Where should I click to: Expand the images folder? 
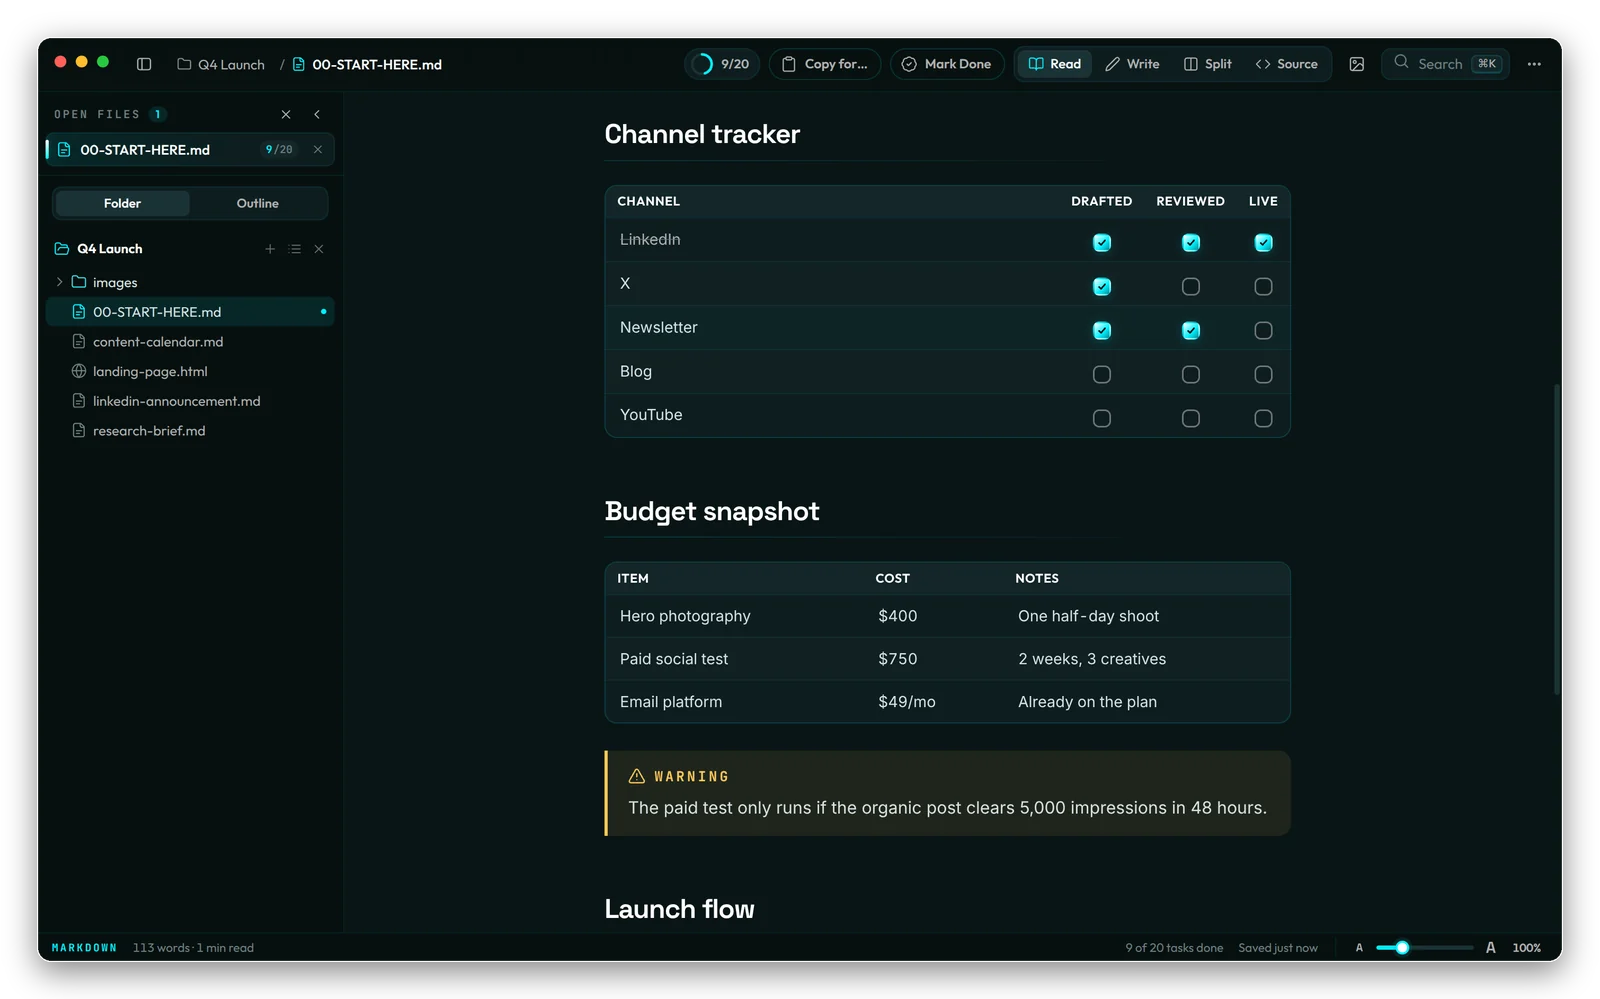(x=59, y=282)
